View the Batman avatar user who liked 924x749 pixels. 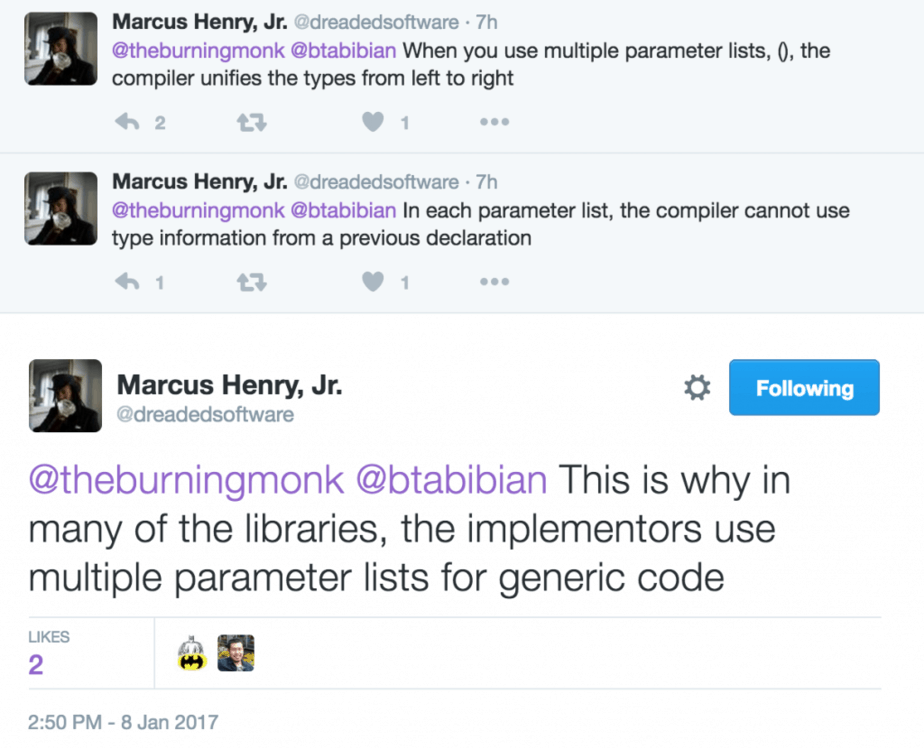[x=192, y=653]
